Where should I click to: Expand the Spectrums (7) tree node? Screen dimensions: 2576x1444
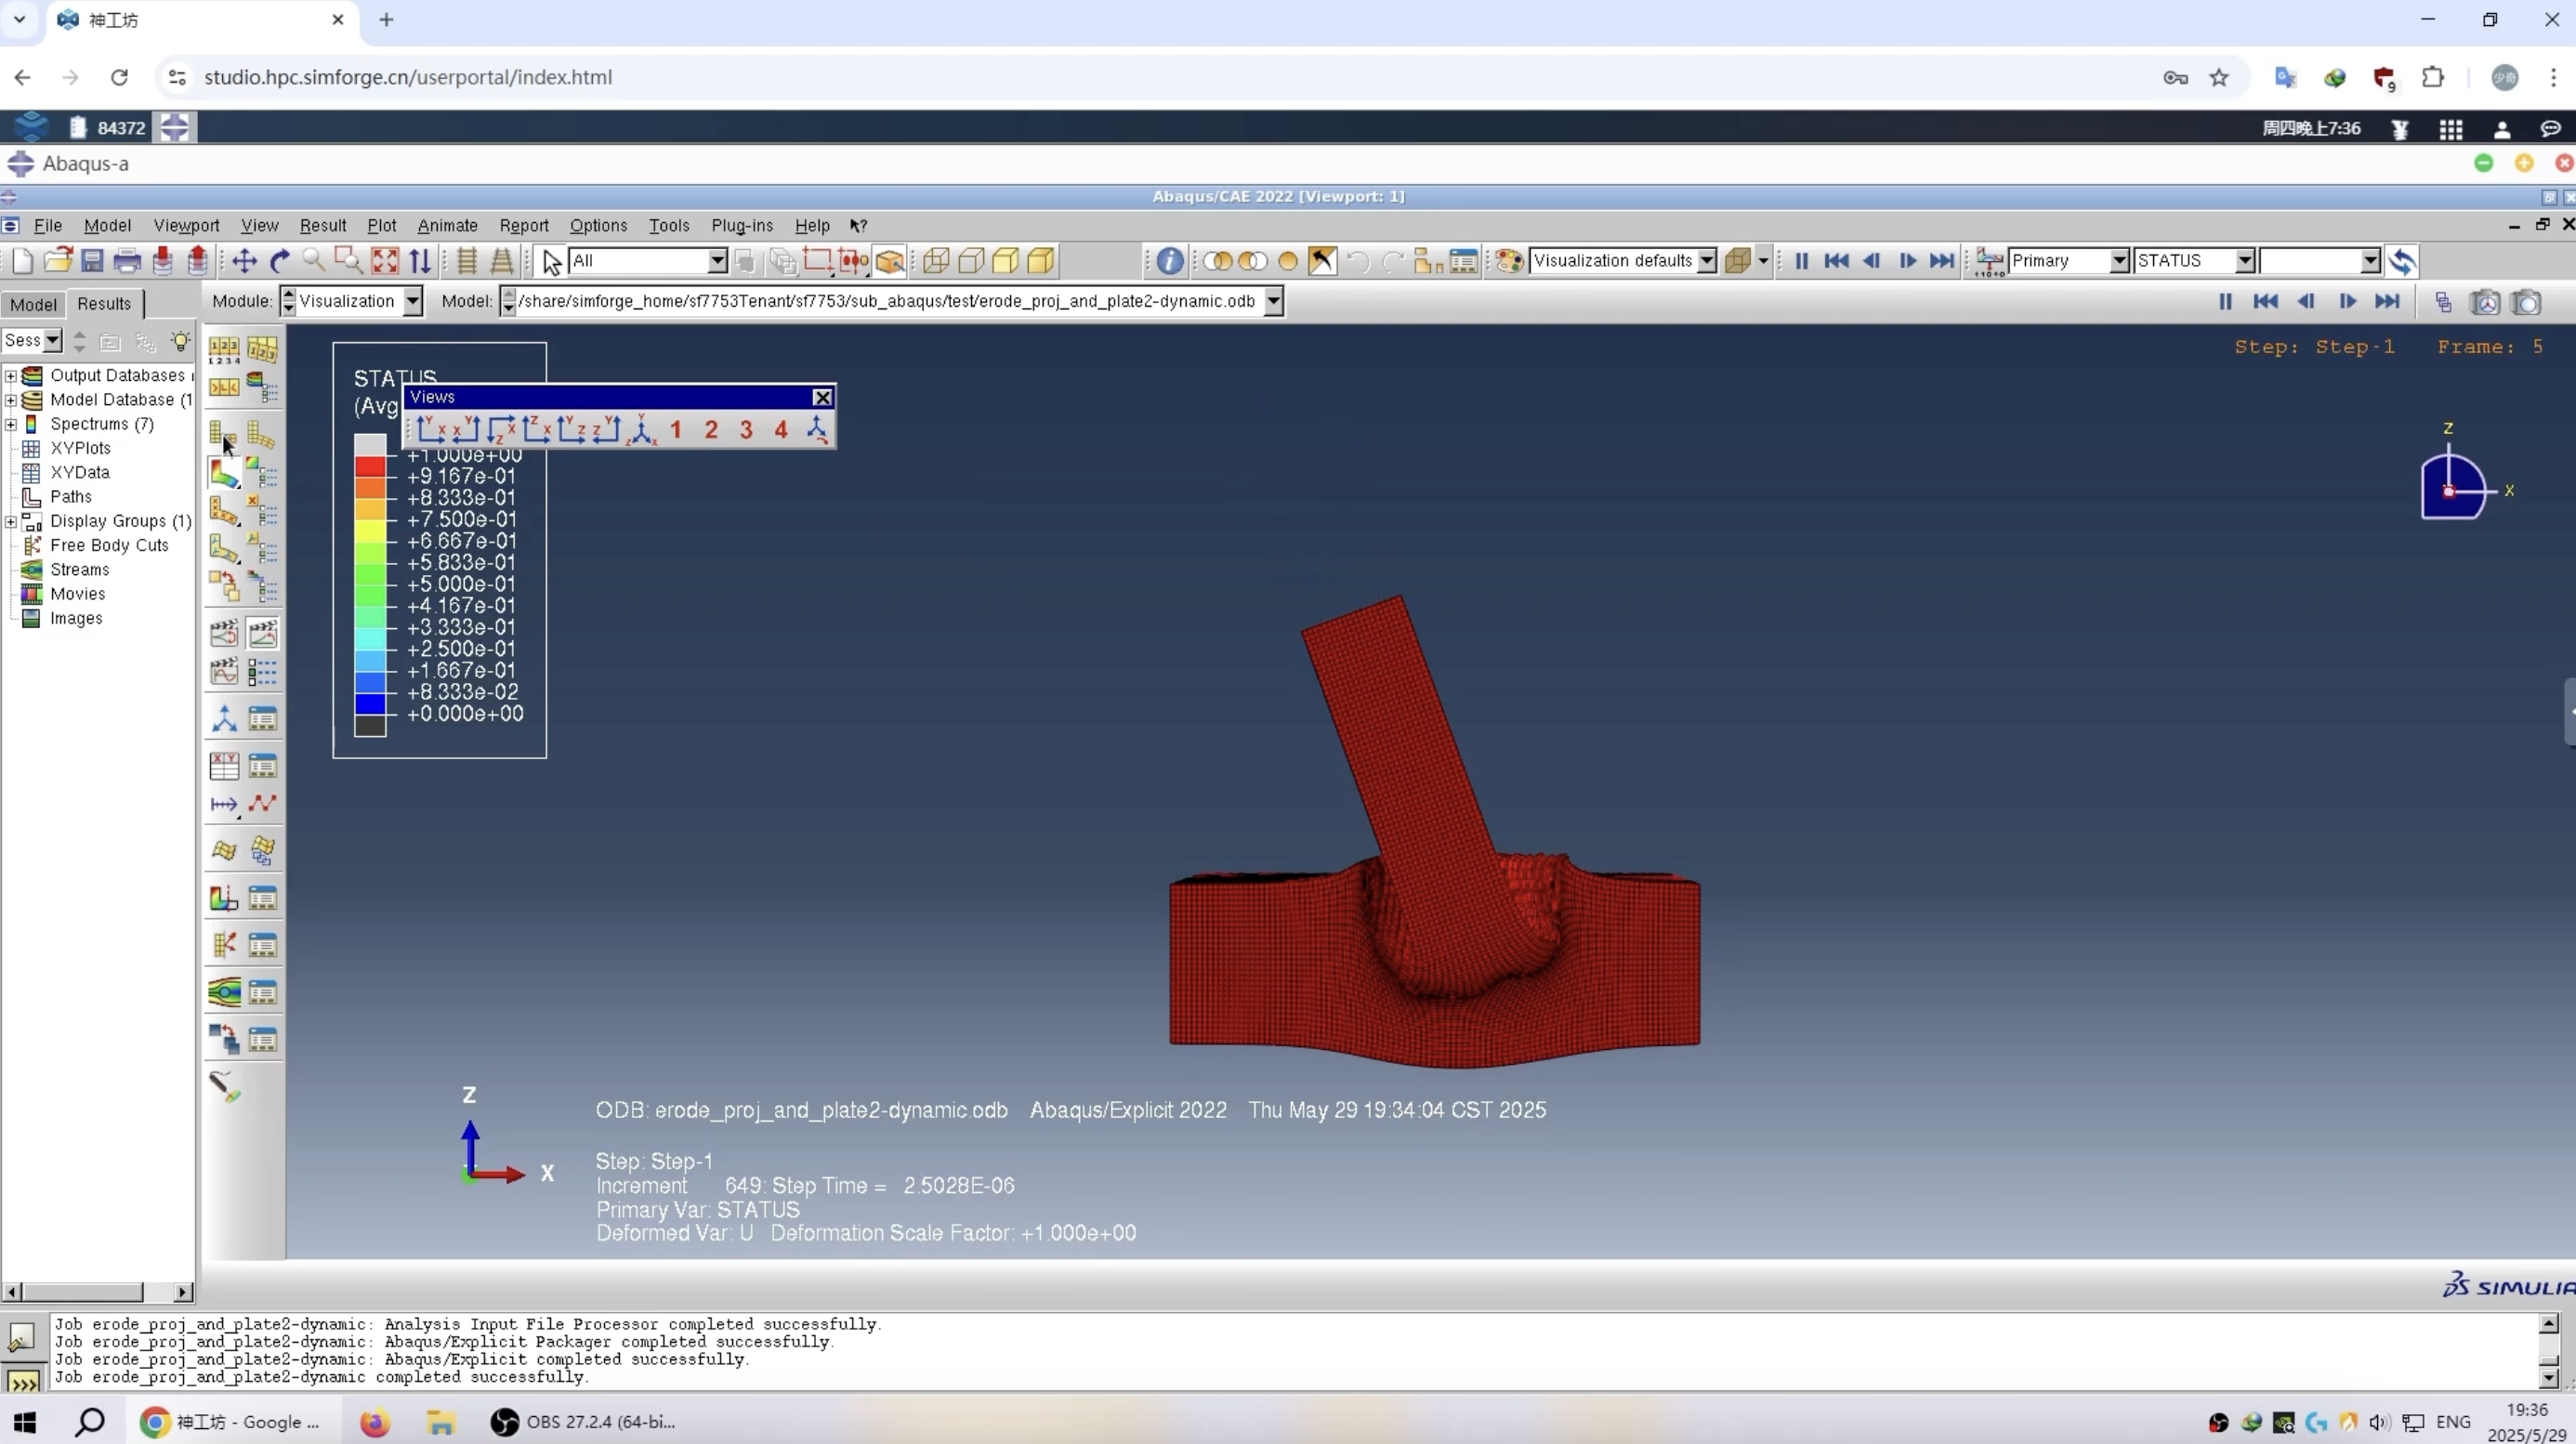click(10, 424)
